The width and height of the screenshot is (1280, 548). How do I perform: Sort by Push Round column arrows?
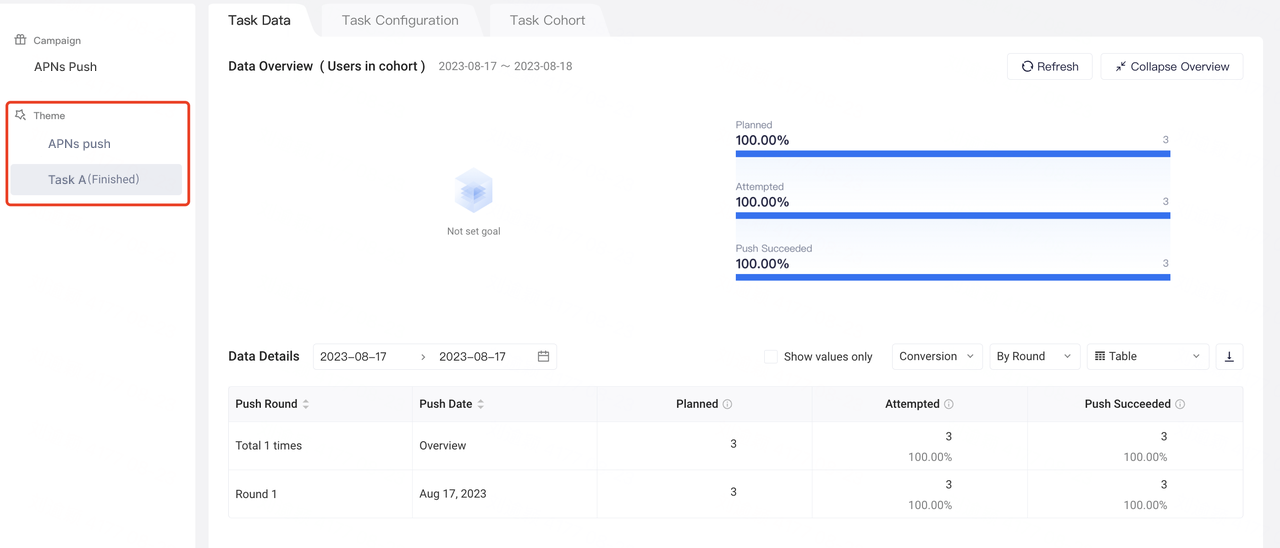coord(306,405)
